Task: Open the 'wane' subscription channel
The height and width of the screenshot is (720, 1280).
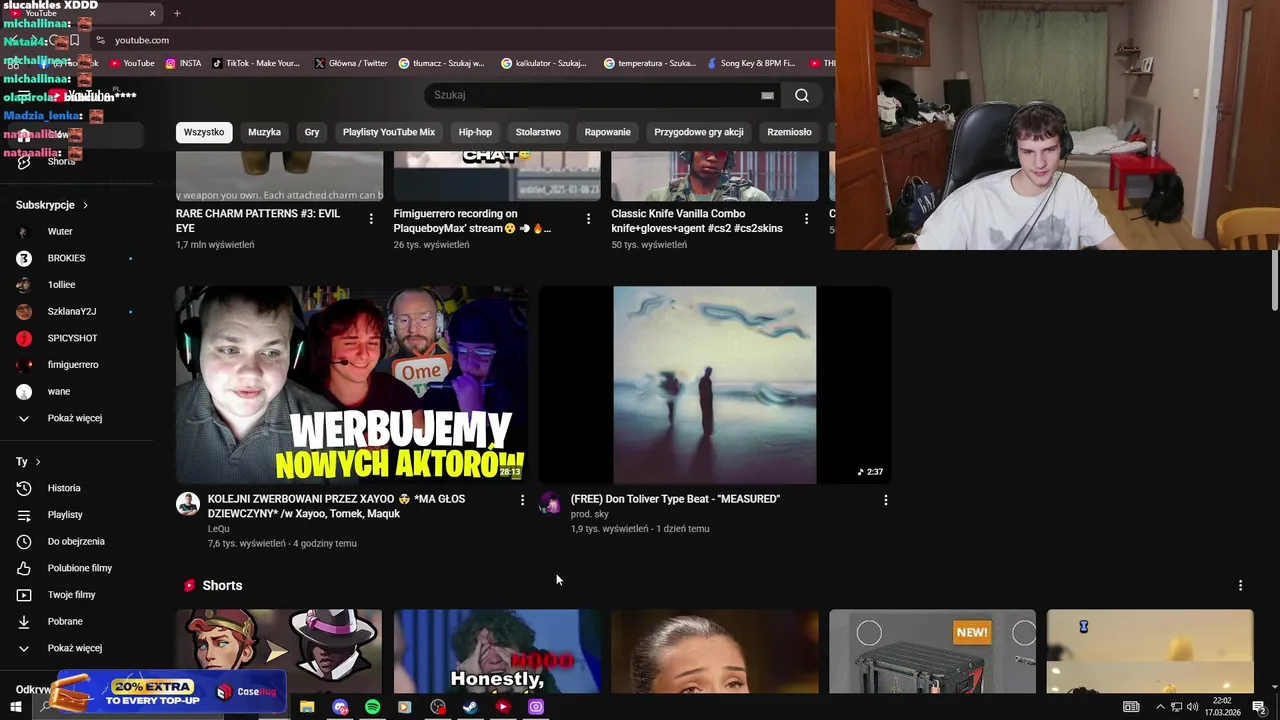Action: [x=59, y=392]
